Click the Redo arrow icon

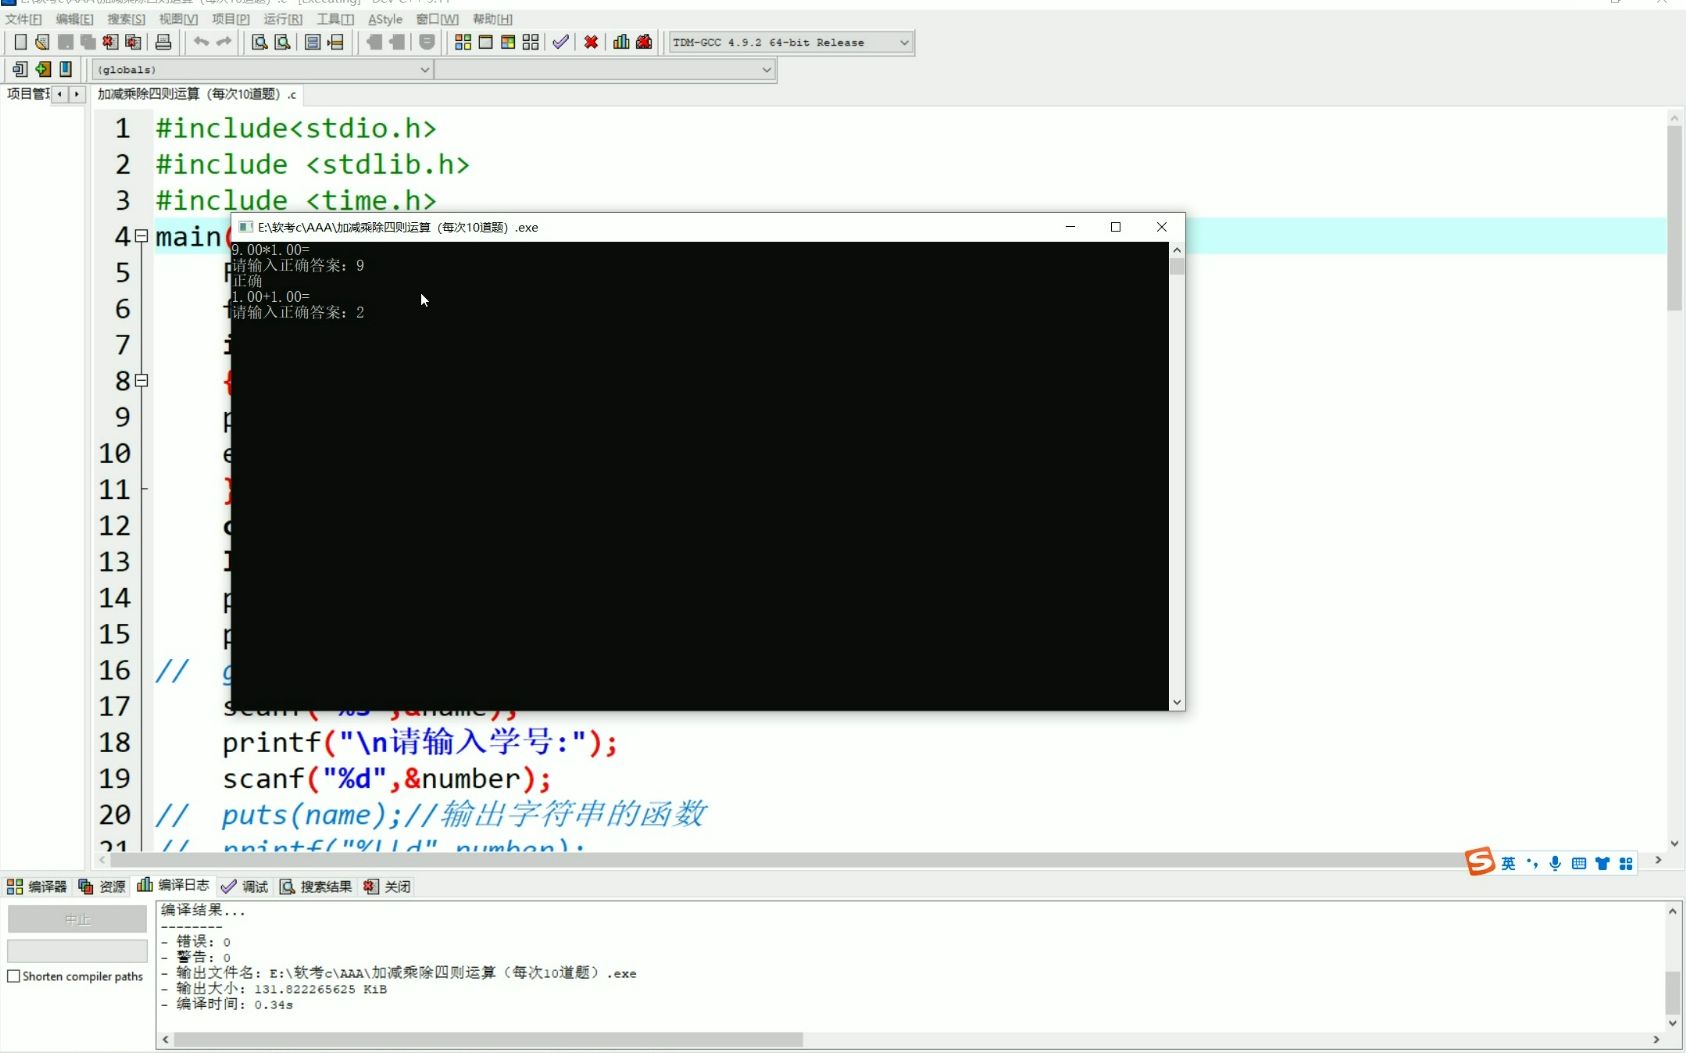(224, 42)
